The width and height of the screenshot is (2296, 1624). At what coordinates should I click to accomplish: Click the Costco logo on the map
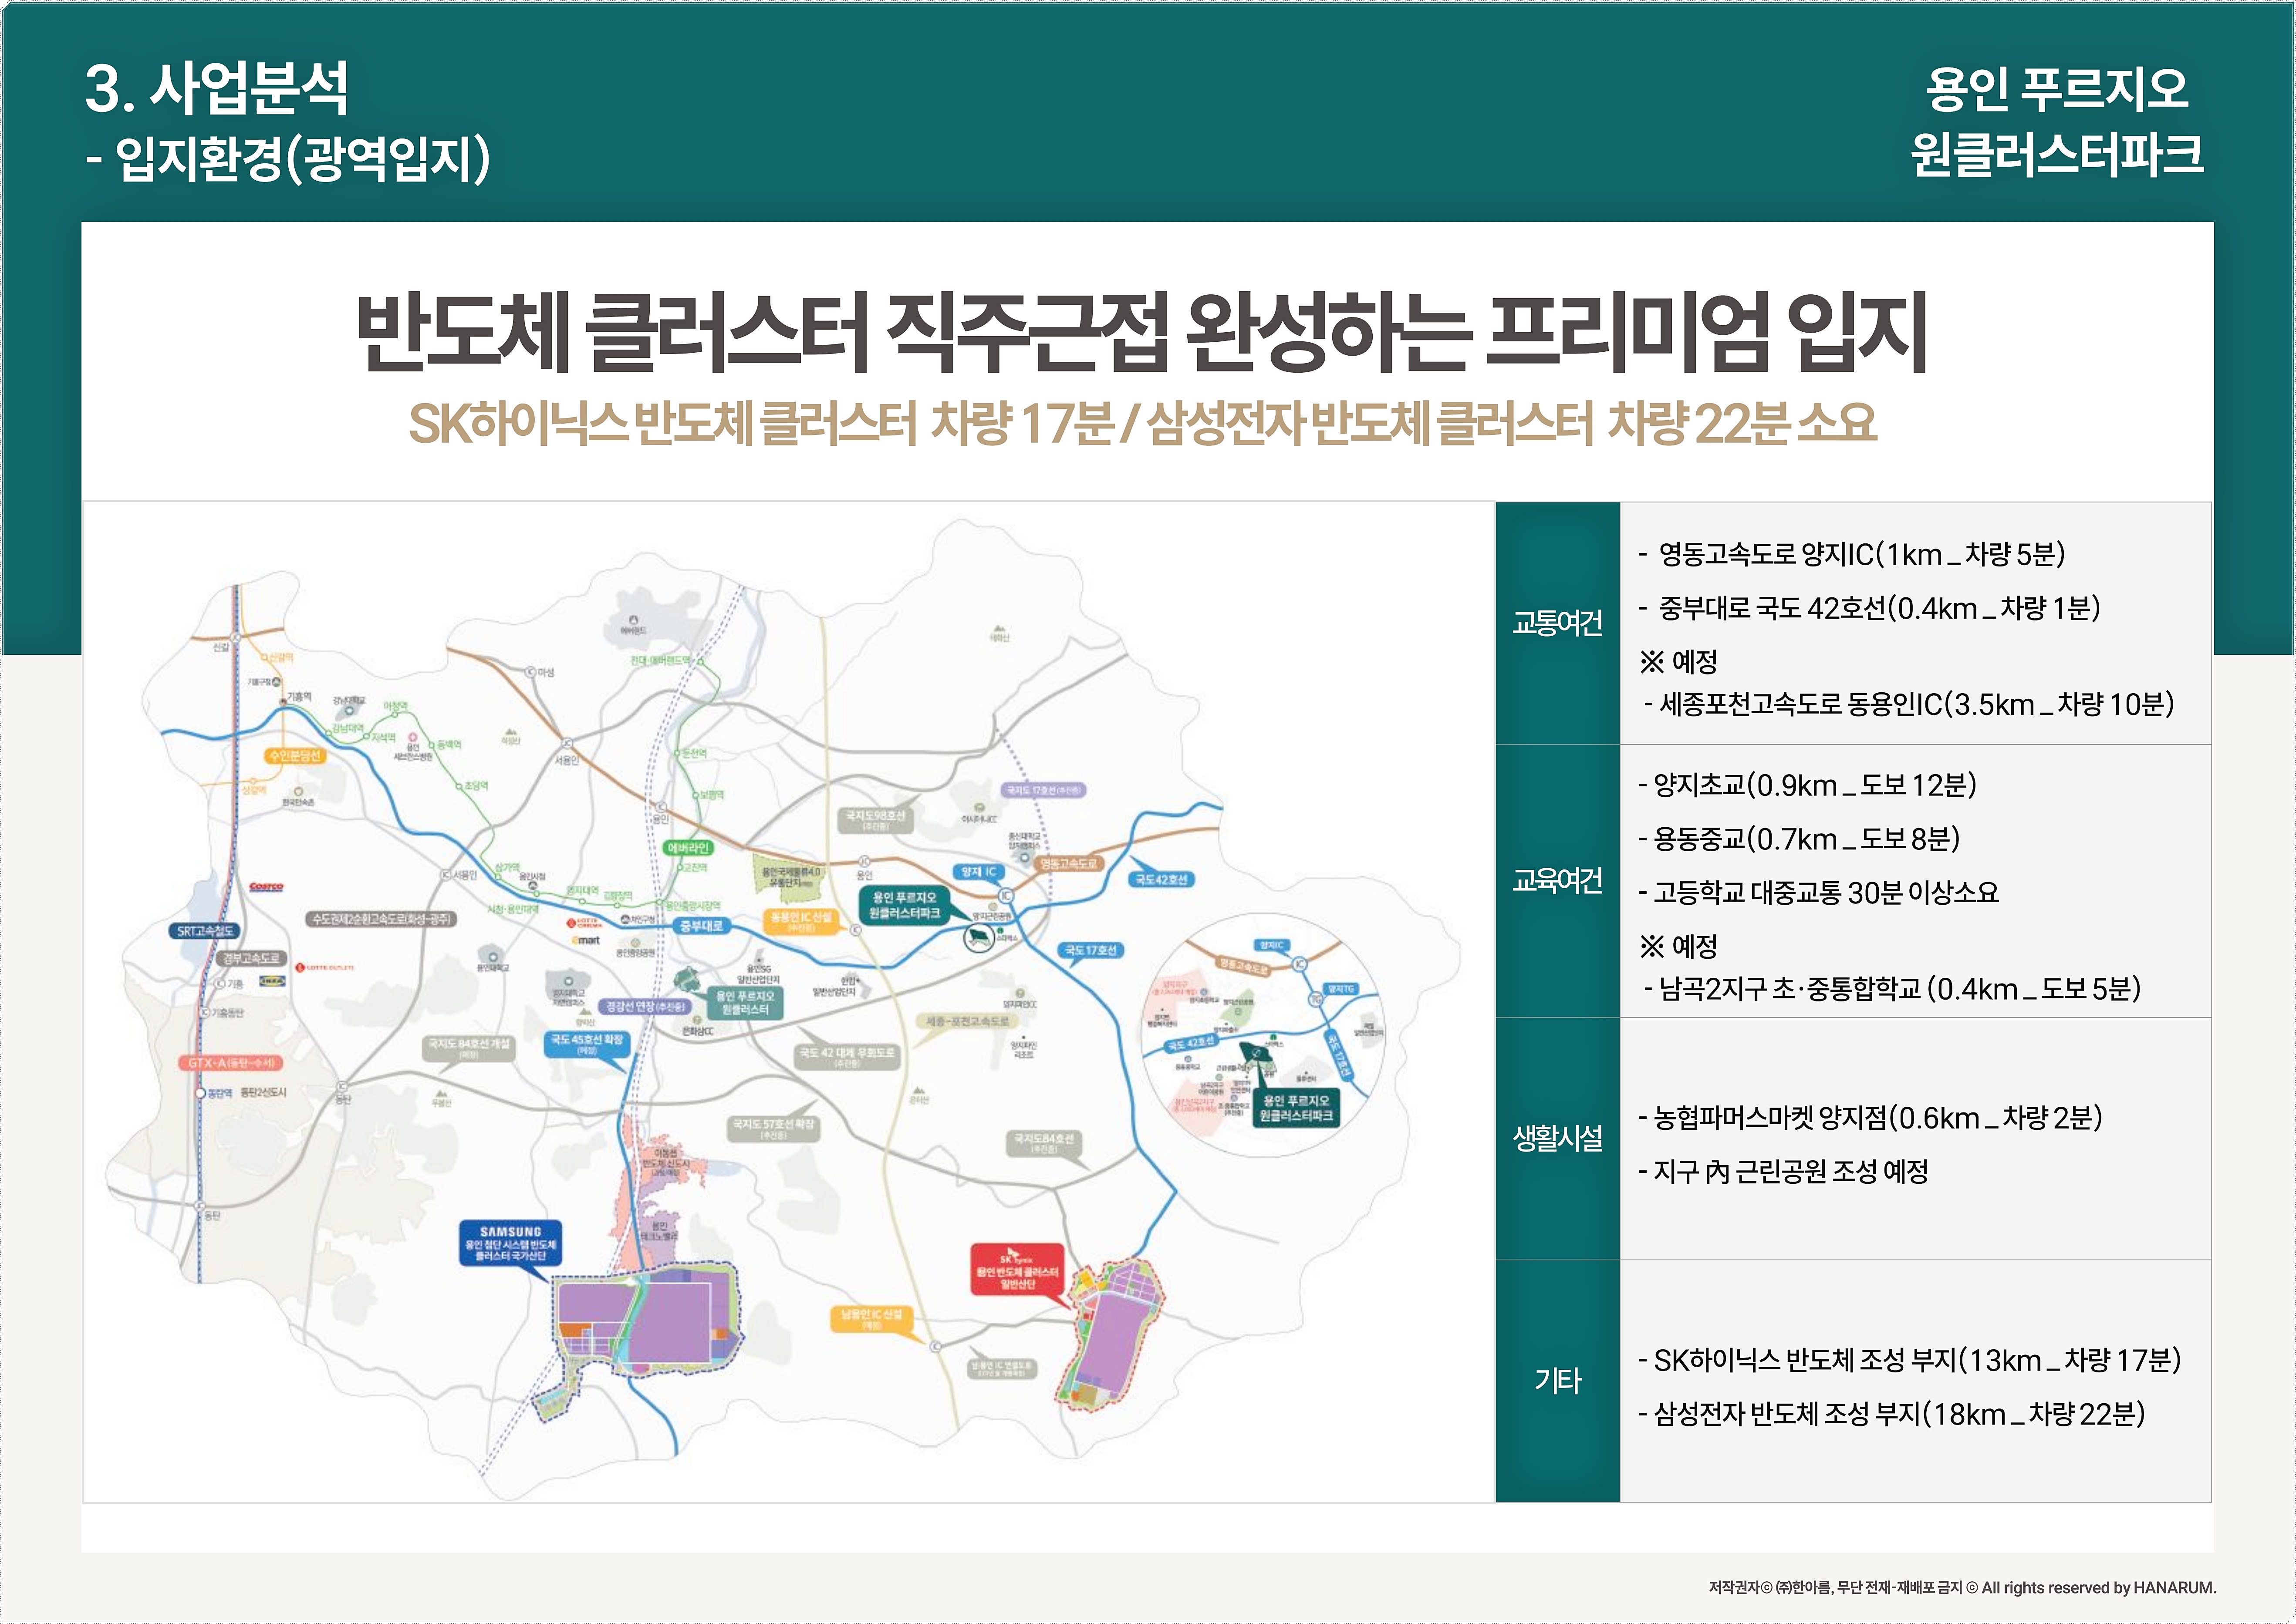(266, 886)
